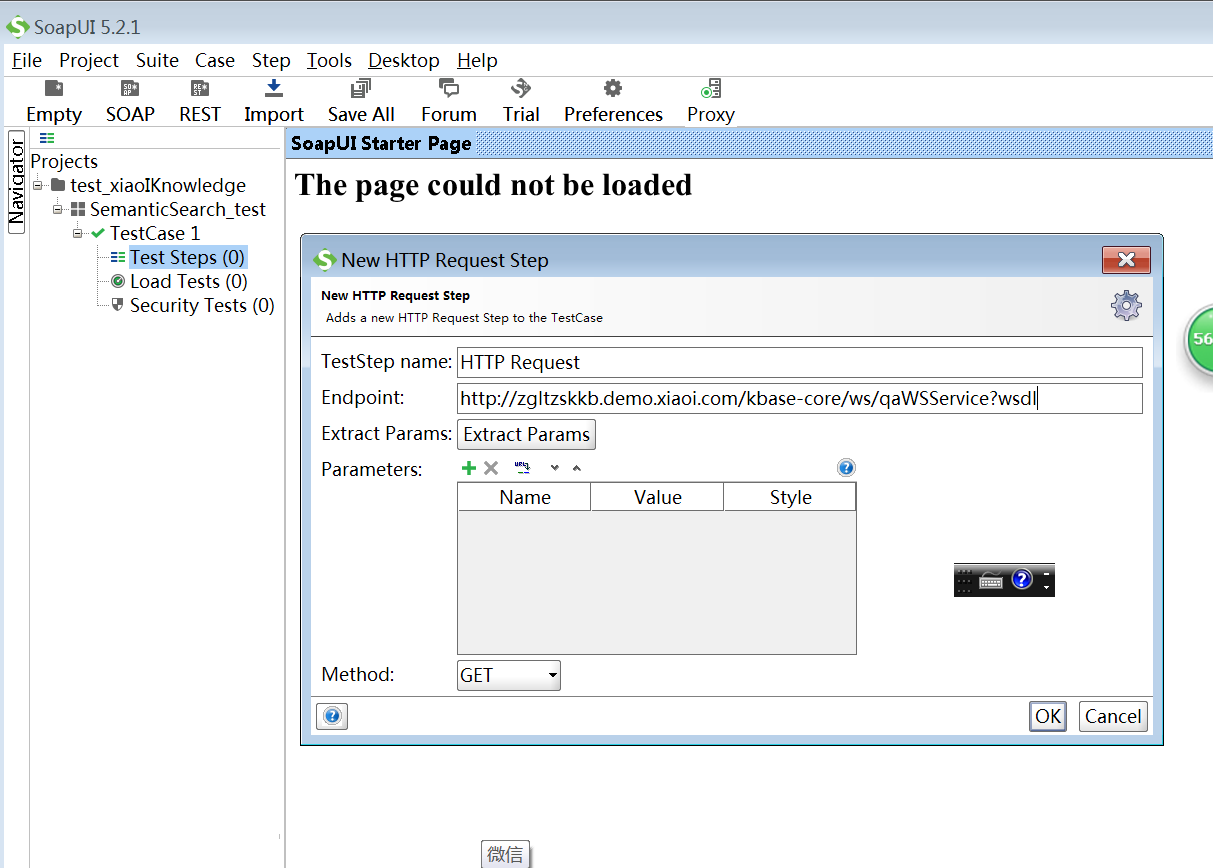Click the Save All toolbar icon
The image size is (1213, 868).
[361, 89]
